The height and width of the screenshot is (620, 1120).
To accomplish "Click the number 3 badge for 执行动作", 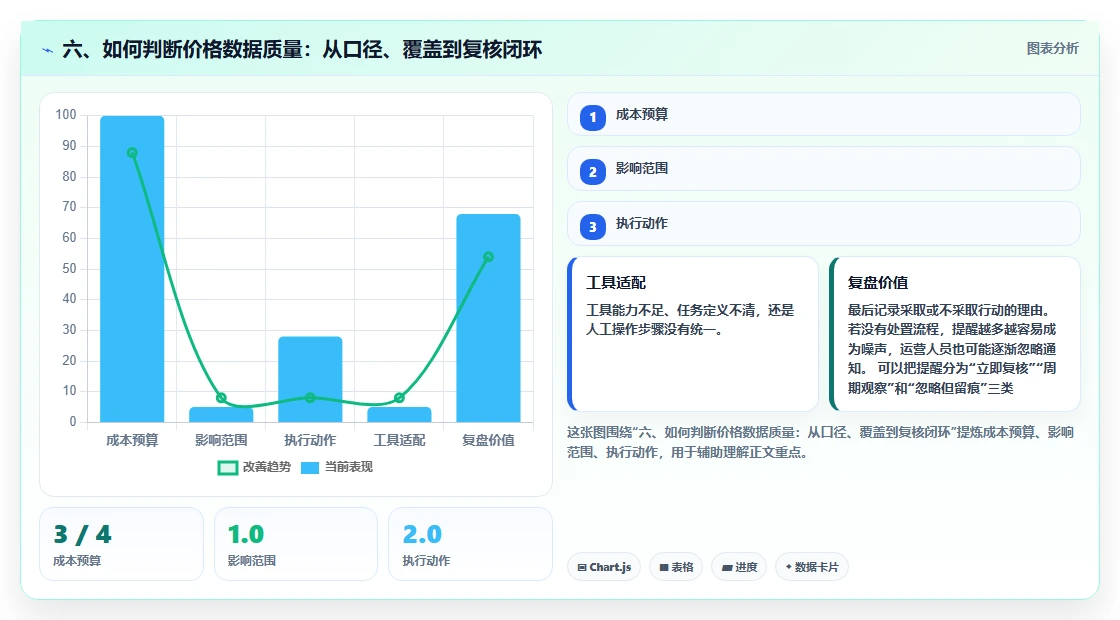I will click(592, 226).
